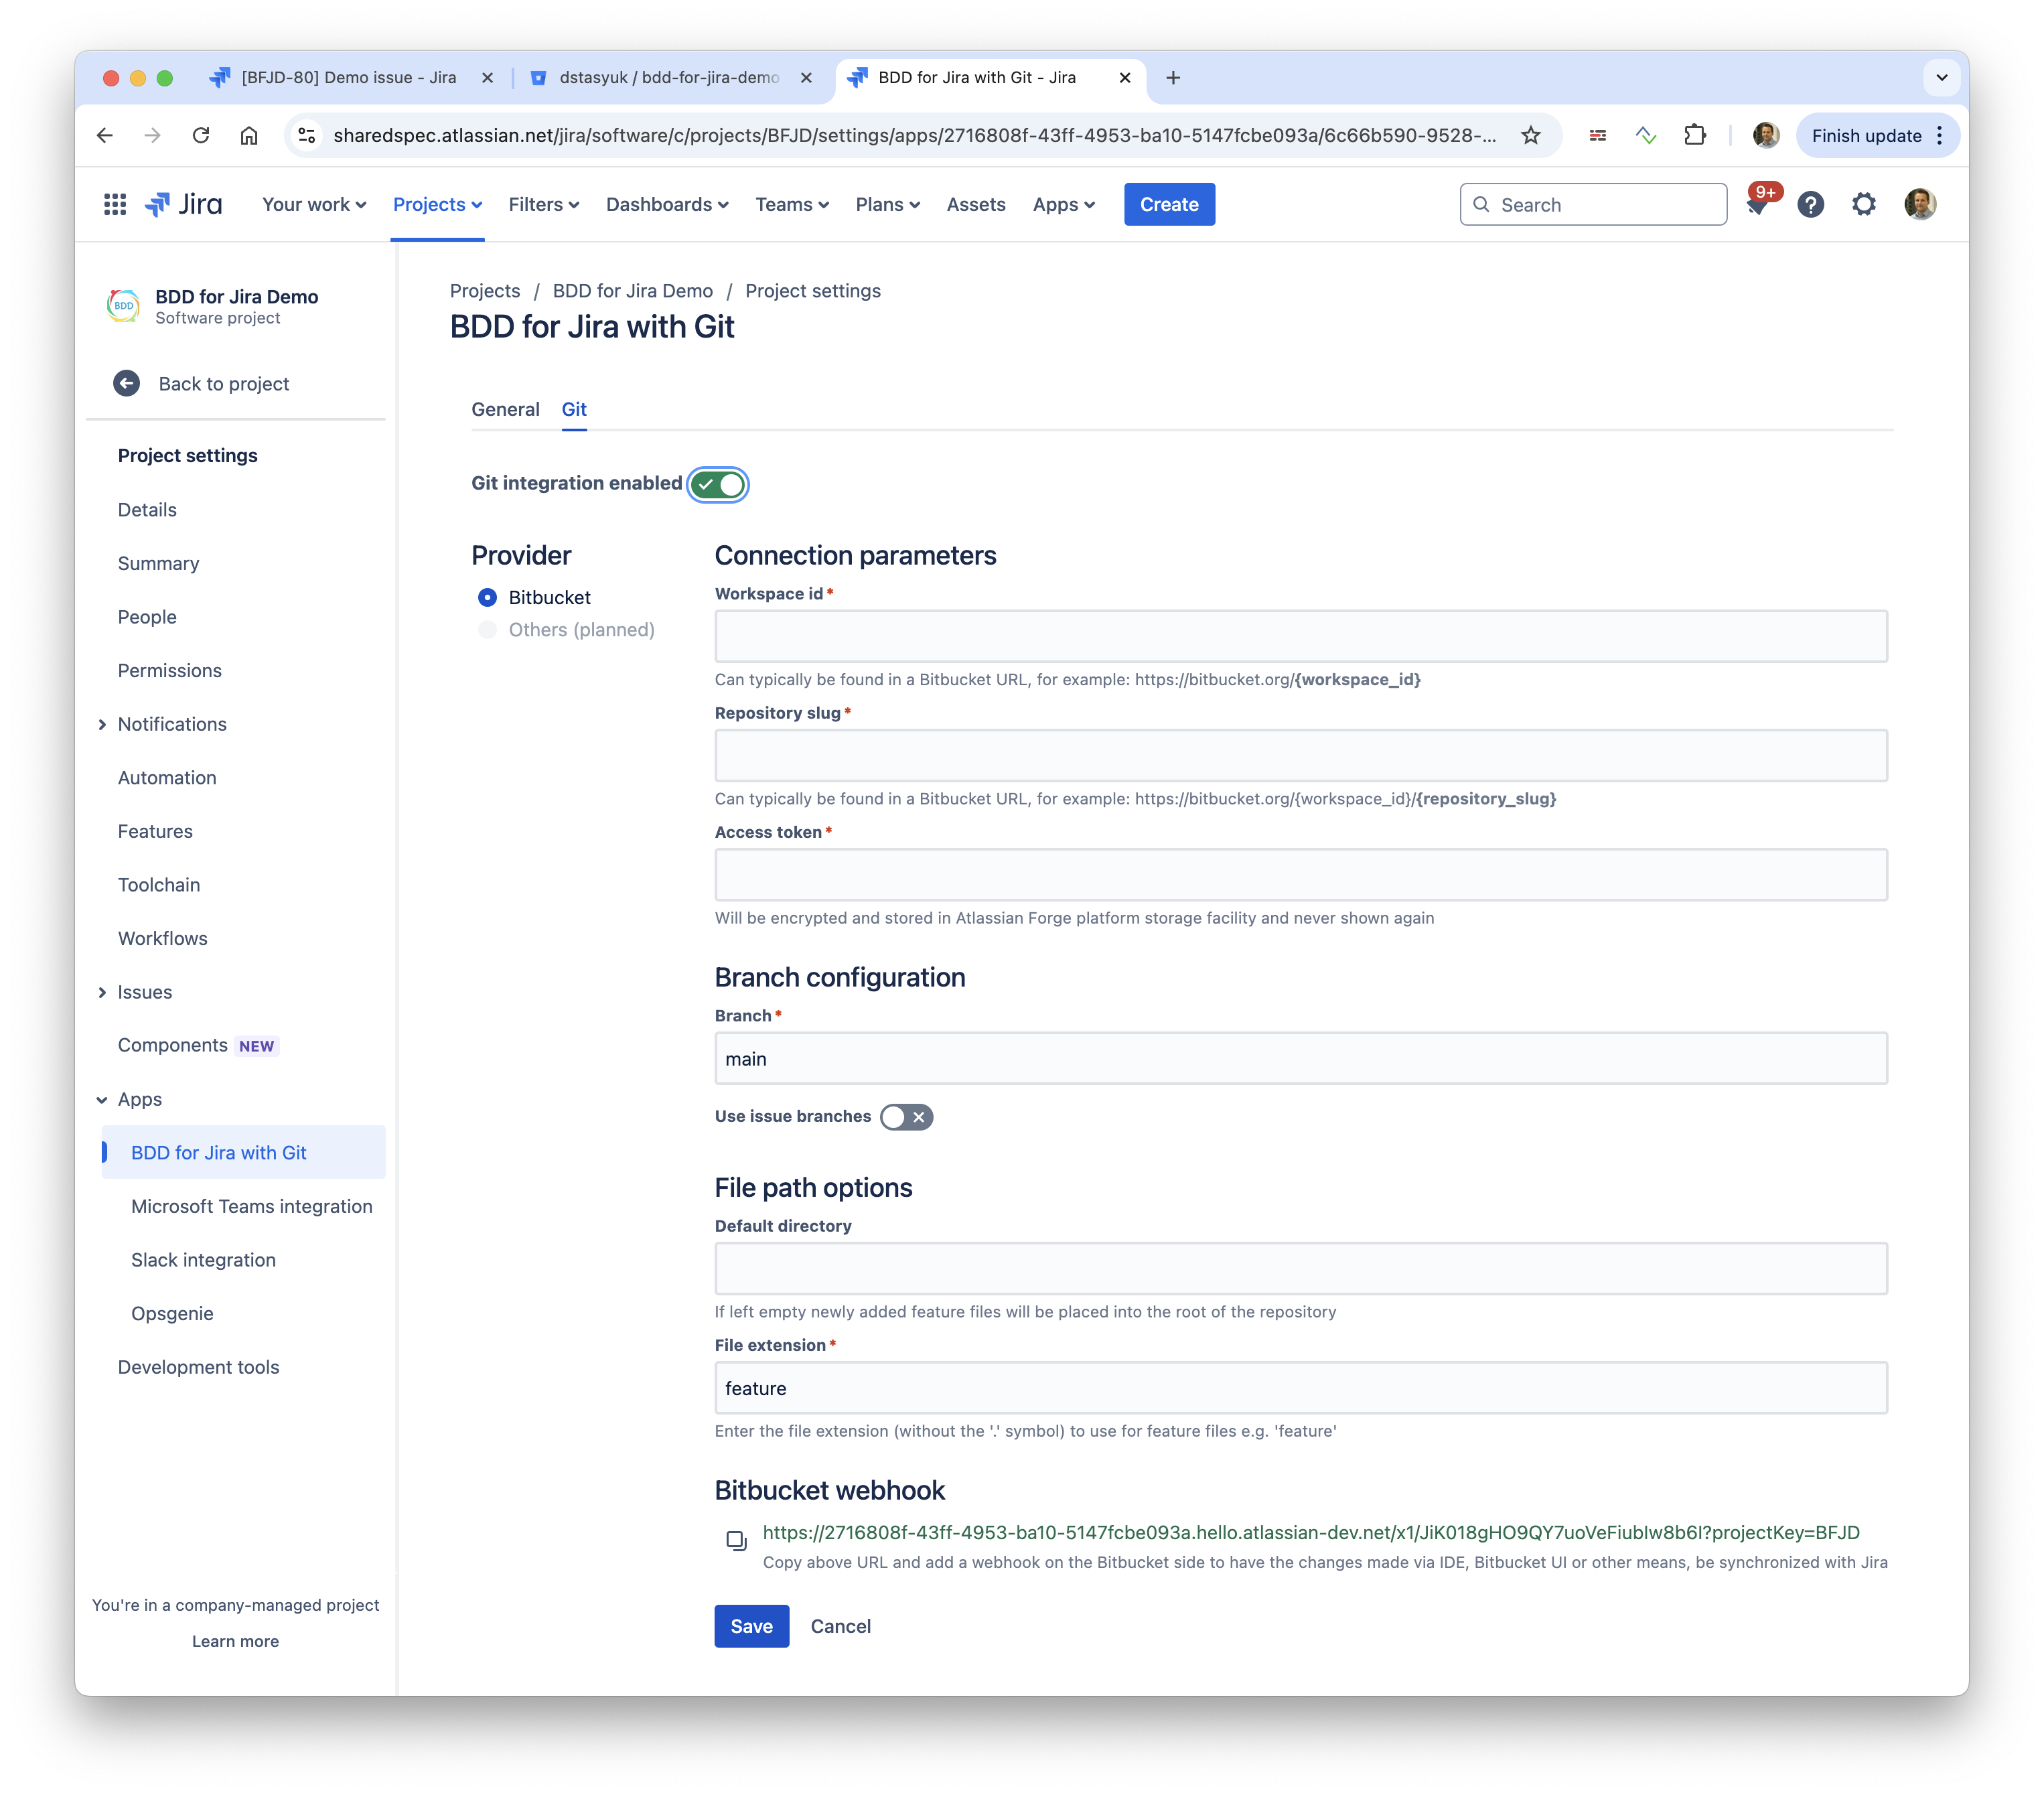Open the browser Extensions puzzle icon

[1694, 135]
